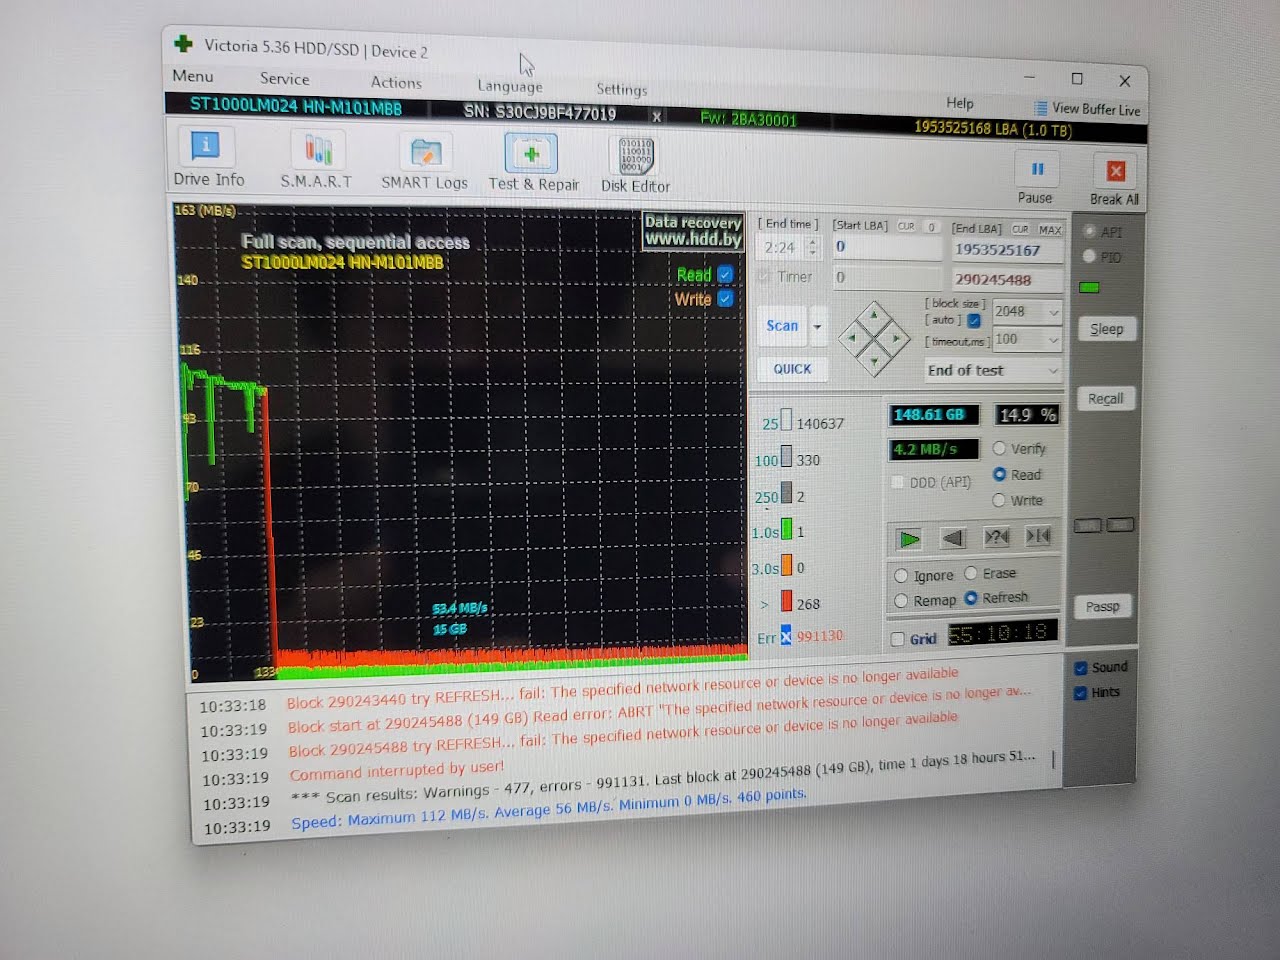This screenshot has height=960, width=1280.
Task: Click the right arrow in the direction diamond
Action: pos(897,338)
